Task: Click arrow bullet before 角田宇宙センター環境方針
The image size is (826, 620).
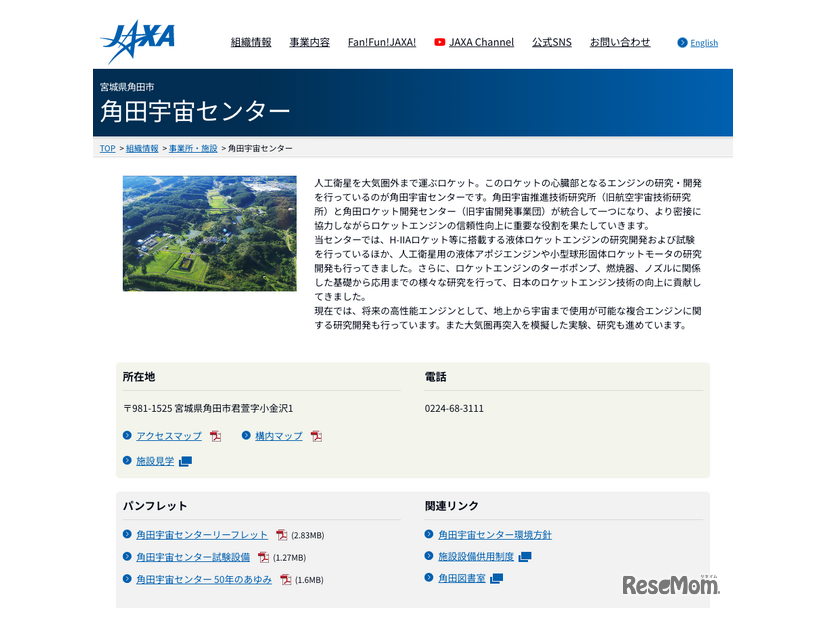Action: click(x=429, y=534)
